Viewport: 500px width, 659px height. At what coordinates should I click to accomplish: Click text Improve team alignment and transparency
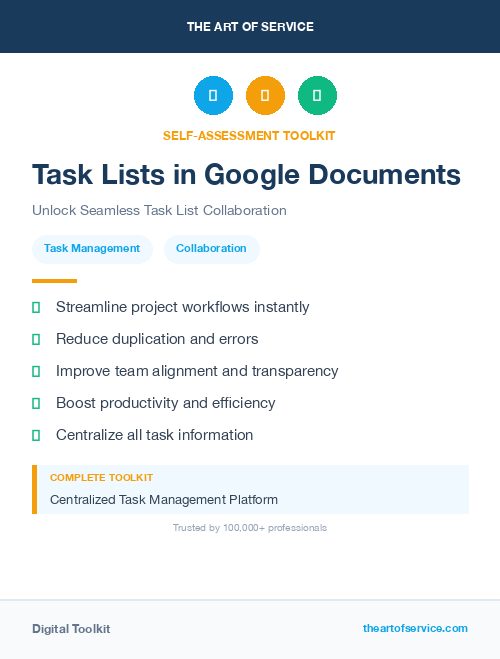click(x=197, y=371)
